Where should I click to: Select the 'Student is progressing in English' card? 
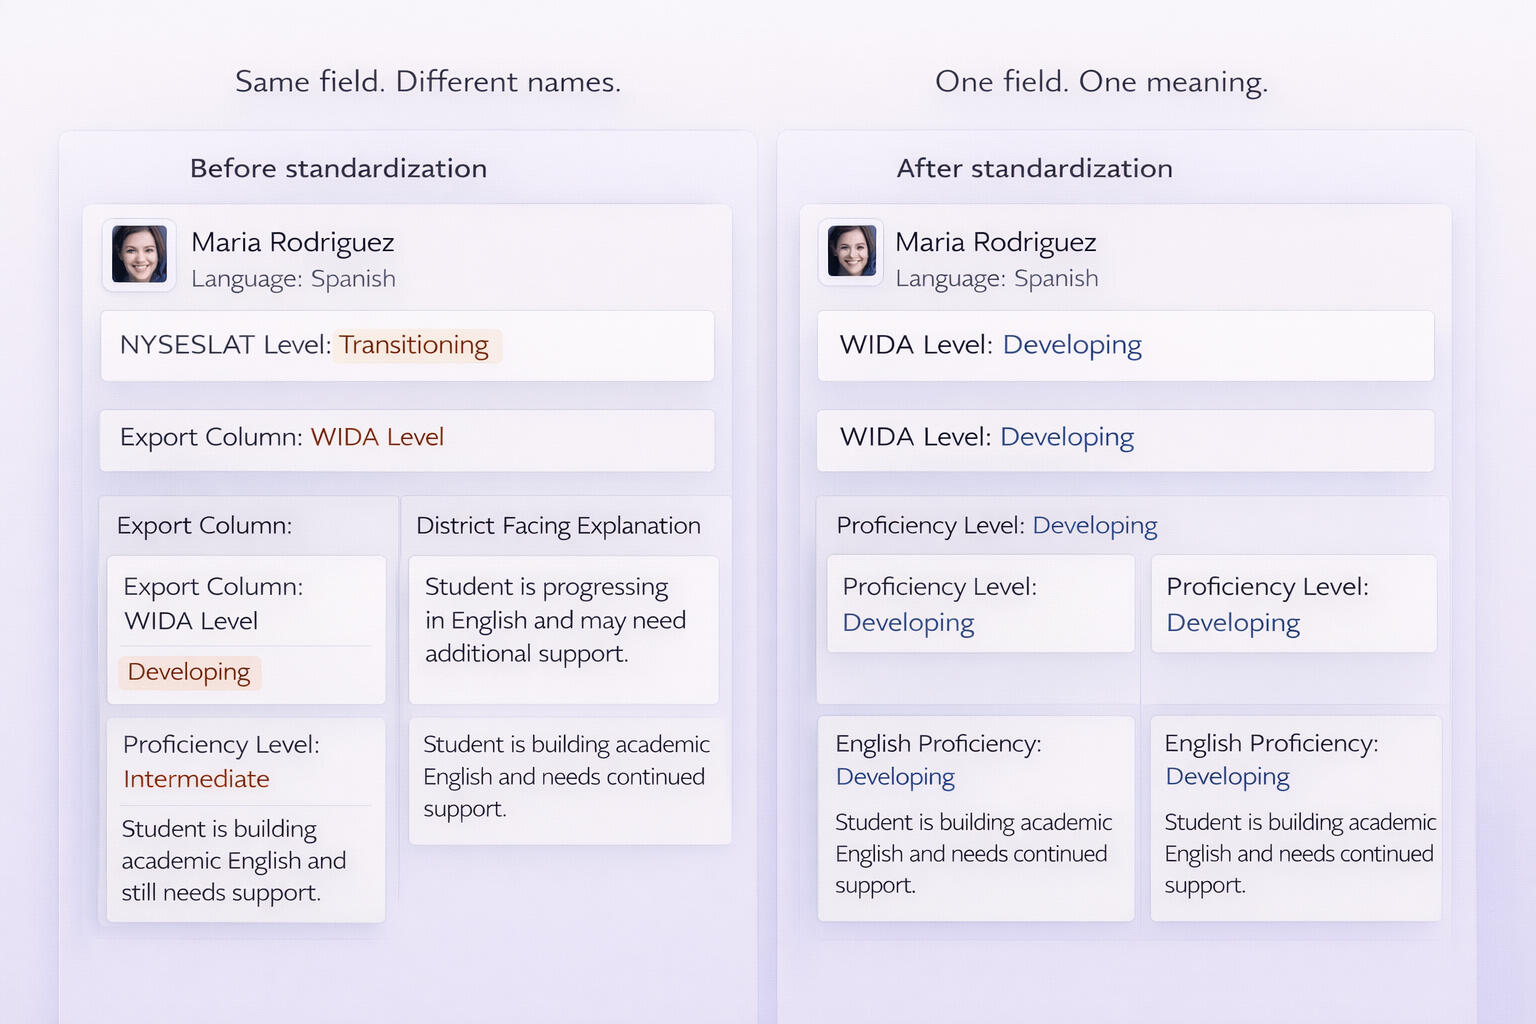(x=563, y=628)
